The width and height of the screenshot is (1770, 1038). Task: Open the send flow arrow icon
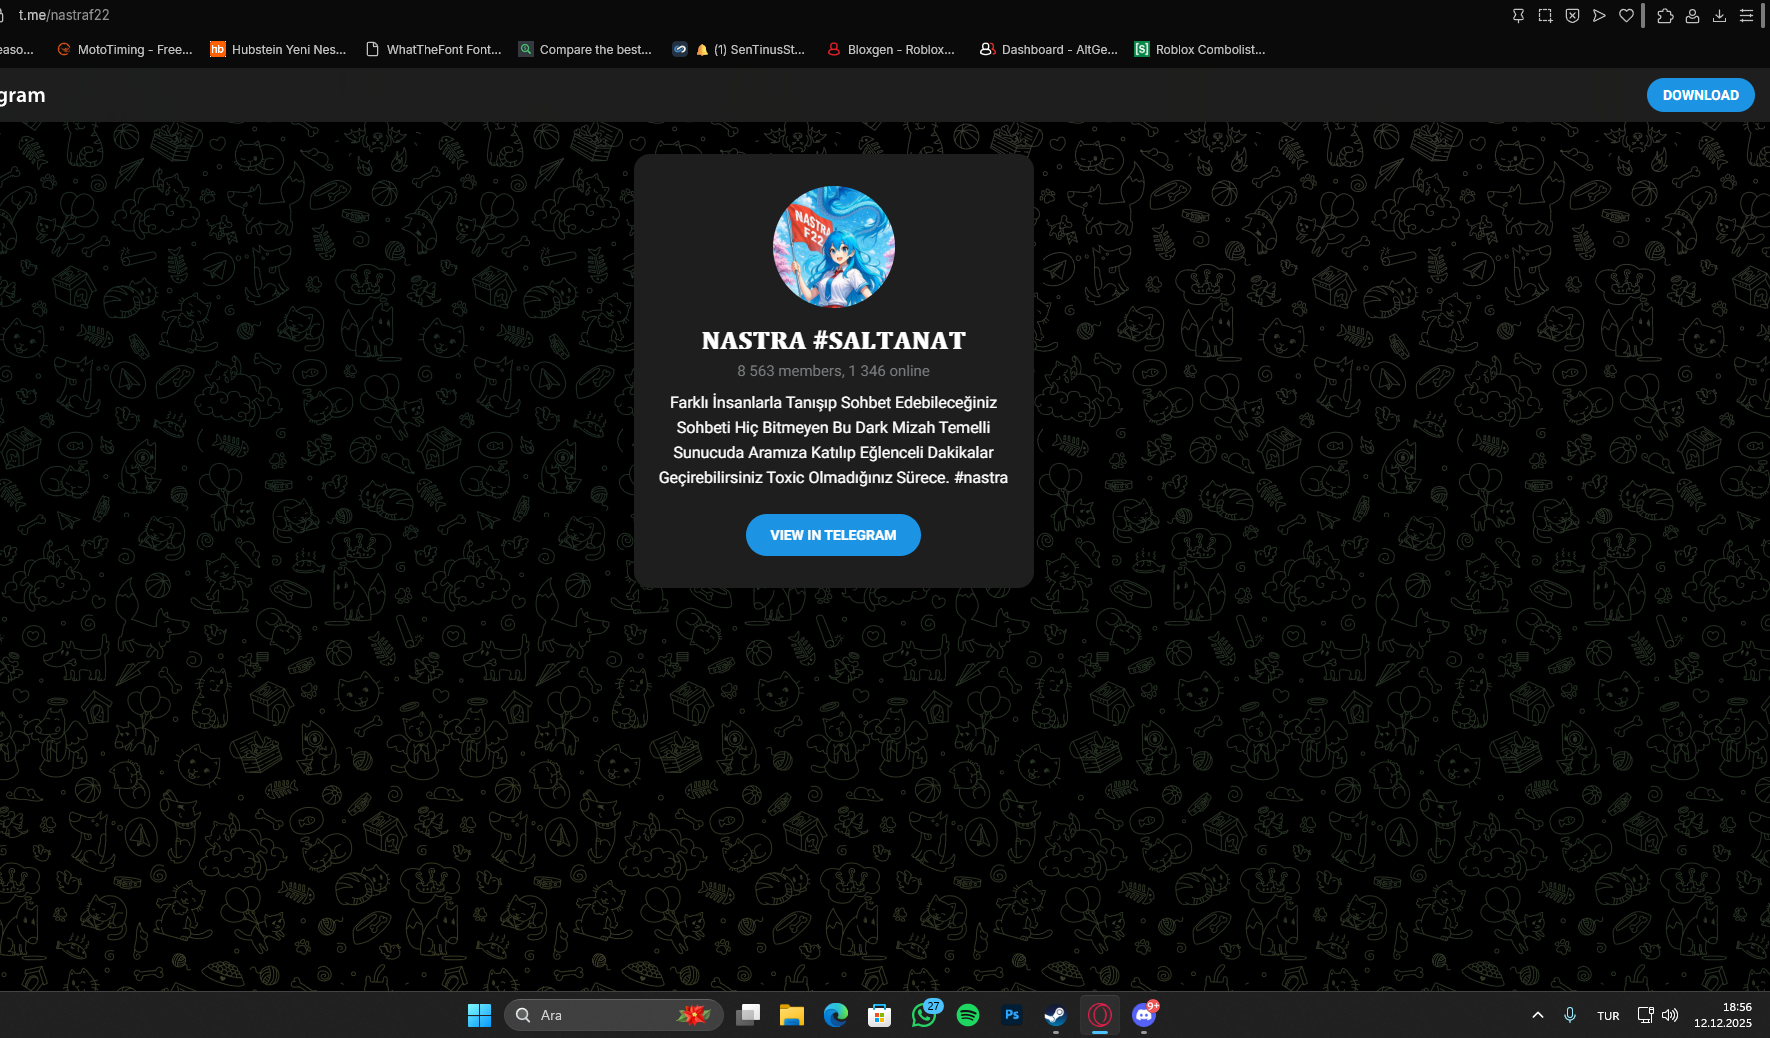1599,15
